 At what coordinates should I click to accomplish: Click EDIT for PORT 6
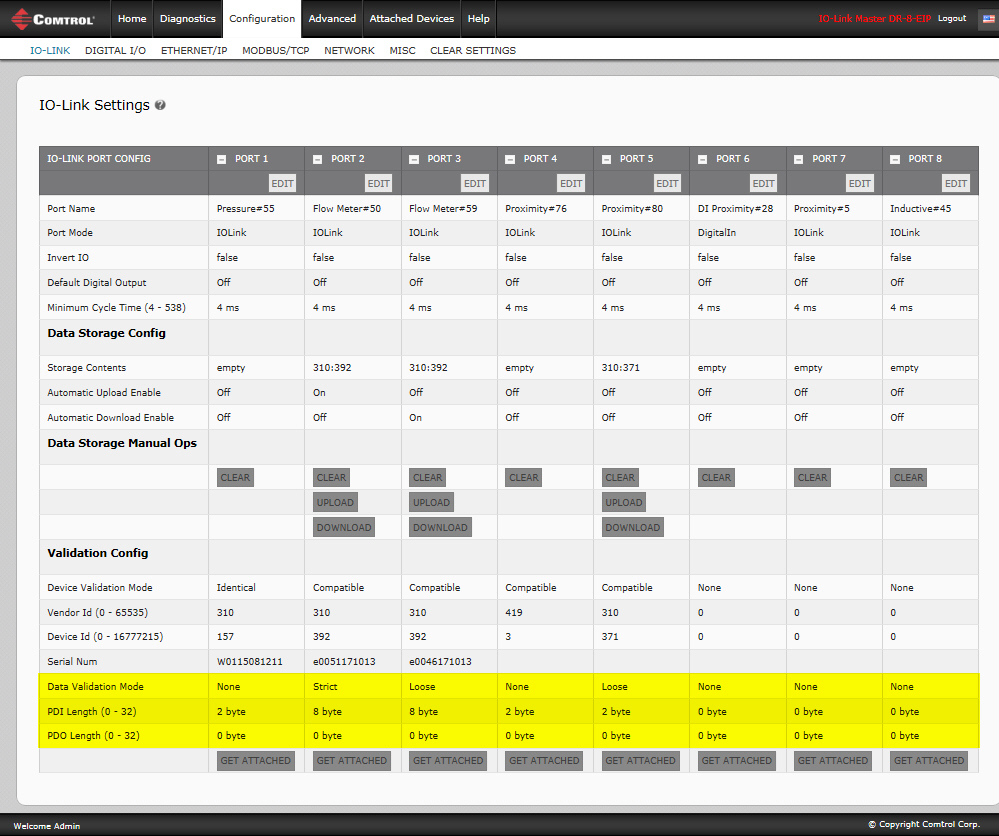coord(763,184)
